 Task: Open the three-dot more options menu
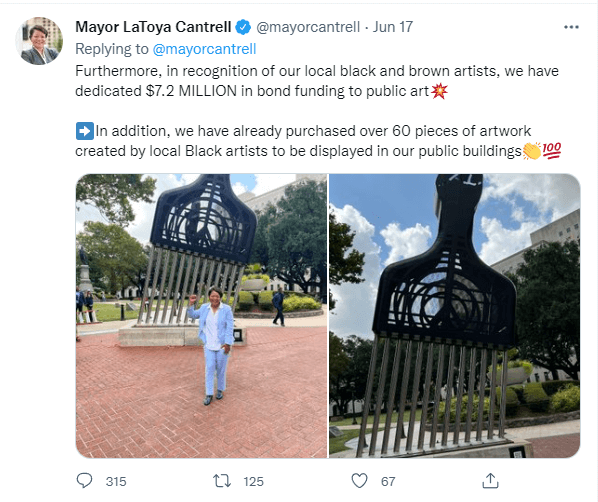pyautogui.click(x=571, y=27)
